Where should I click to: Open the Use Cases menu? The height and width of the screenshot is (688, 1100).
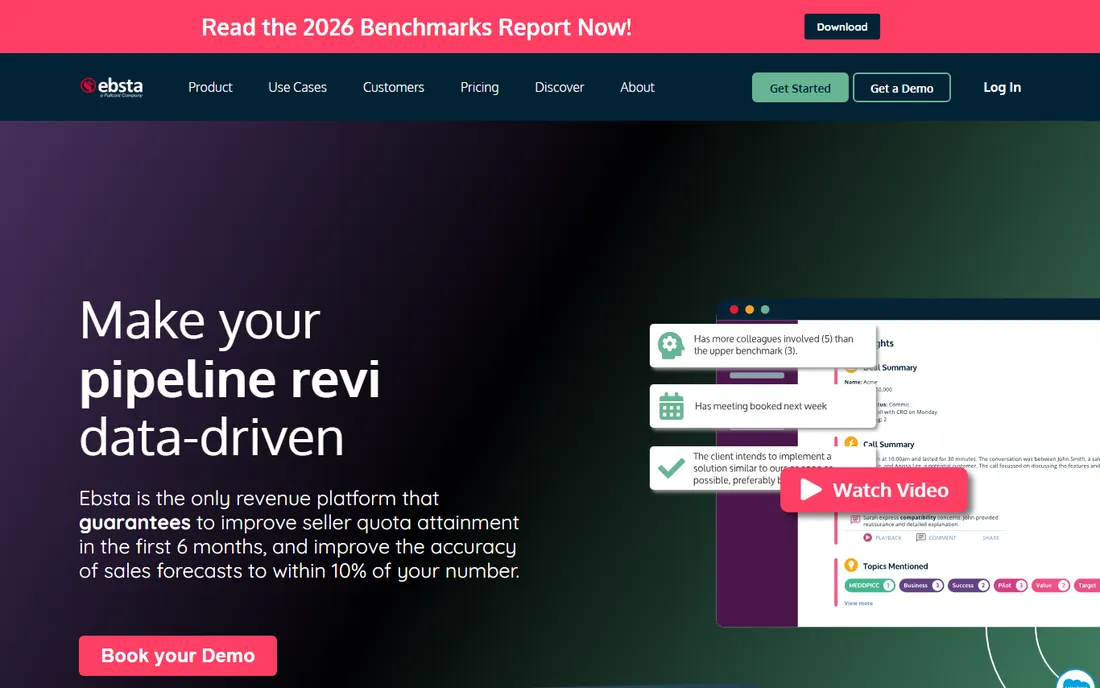coord(297,87)
